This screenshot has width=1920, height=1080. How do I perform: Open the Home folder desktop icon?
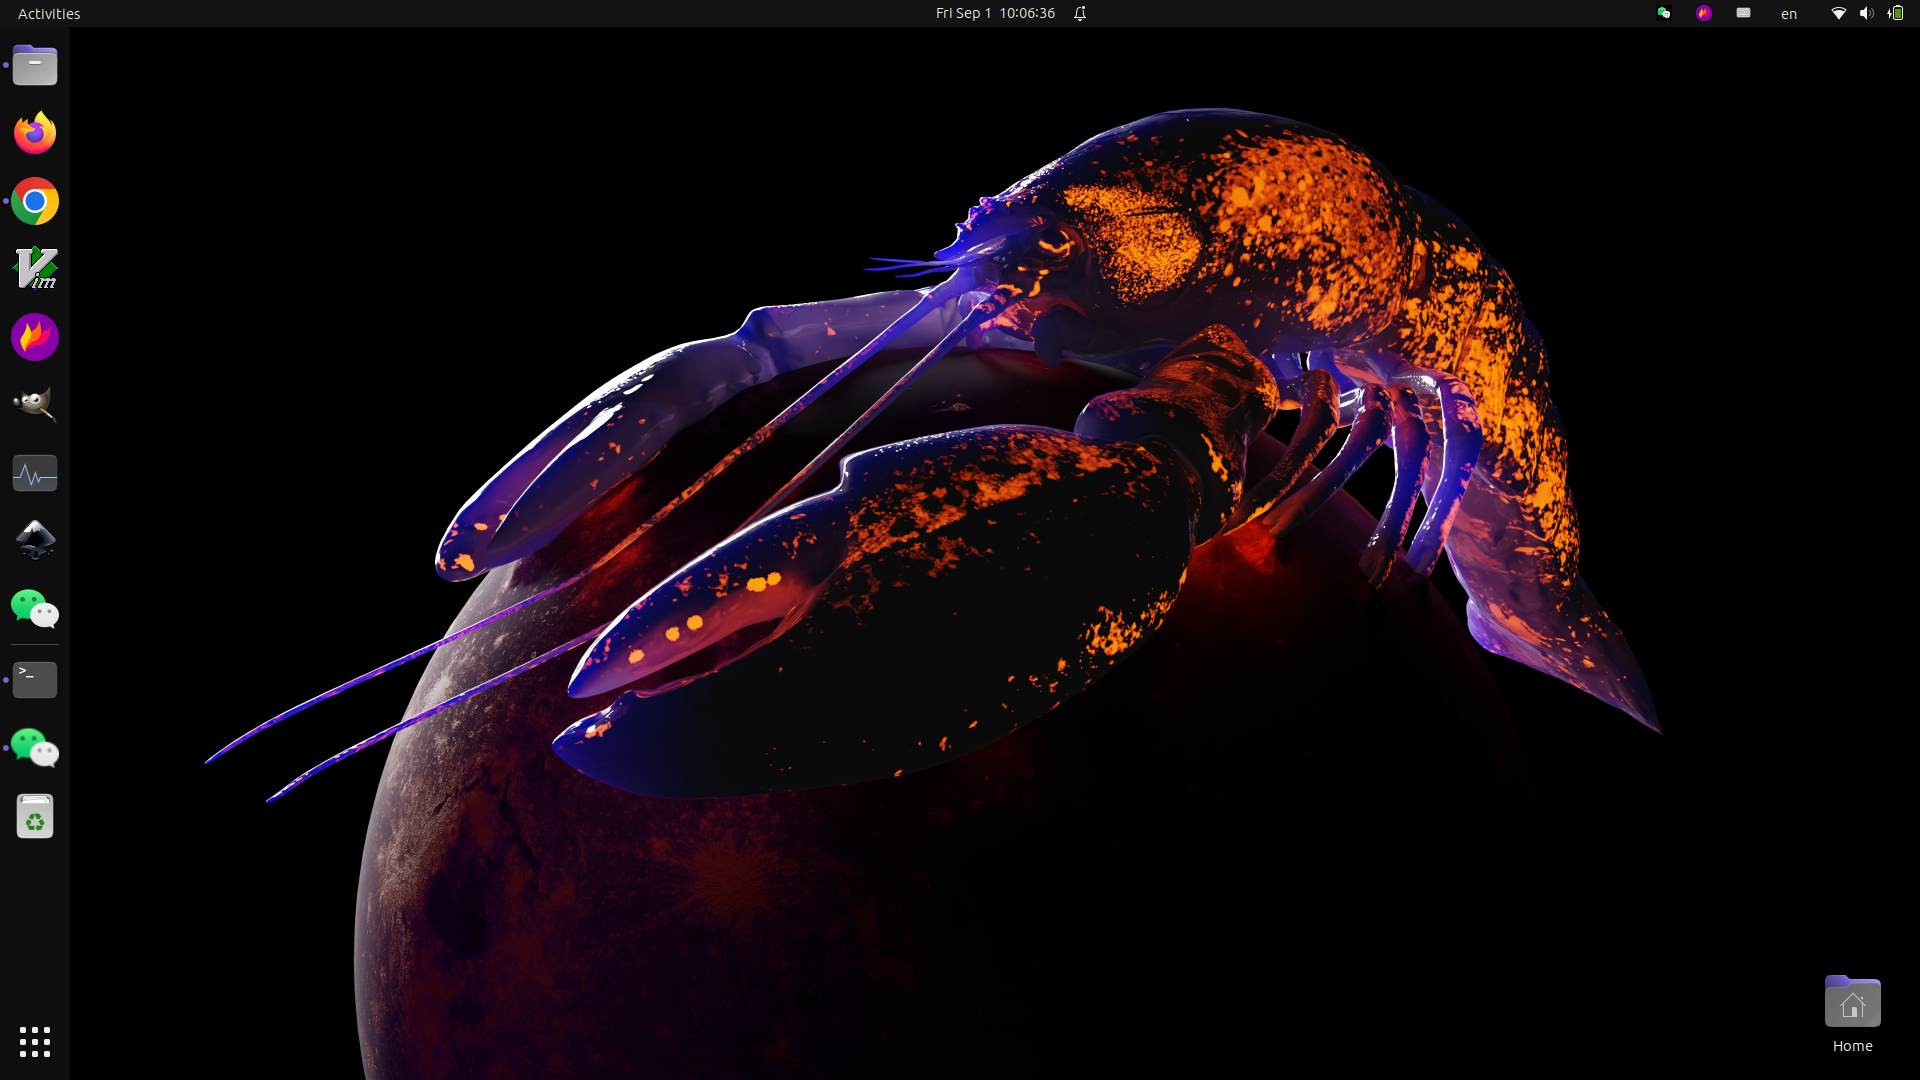[1852, 1014]
